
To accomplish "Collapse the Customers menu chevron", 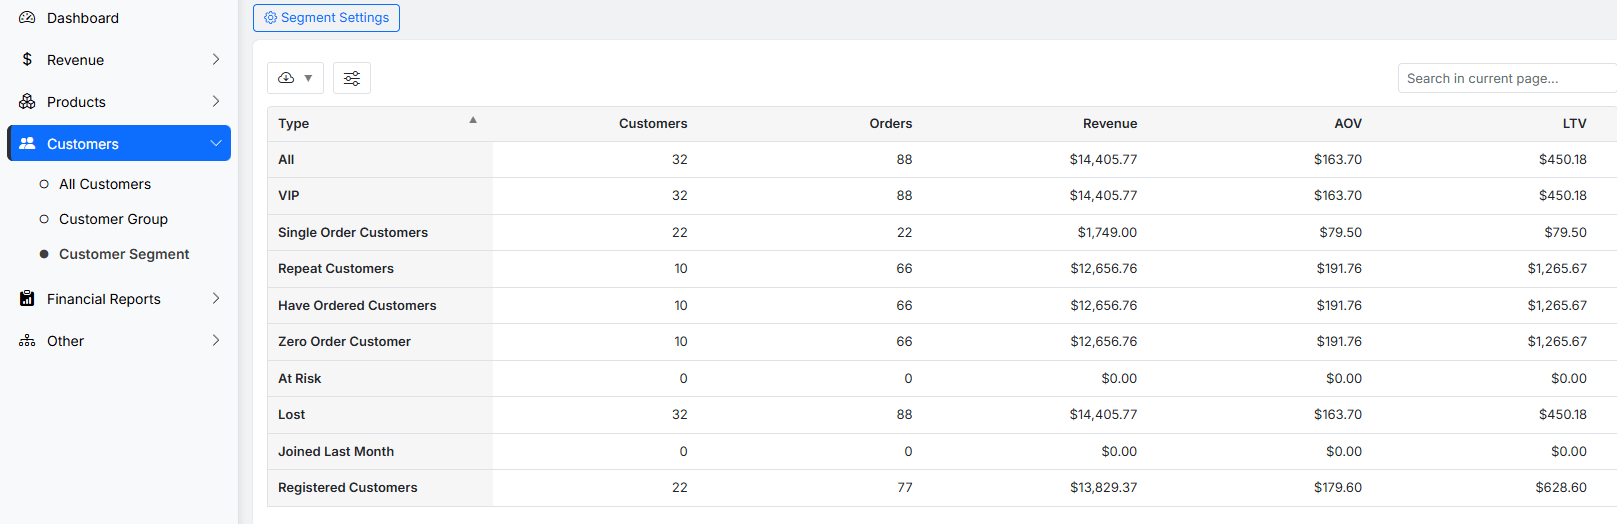I will click(x=216, y=144).
